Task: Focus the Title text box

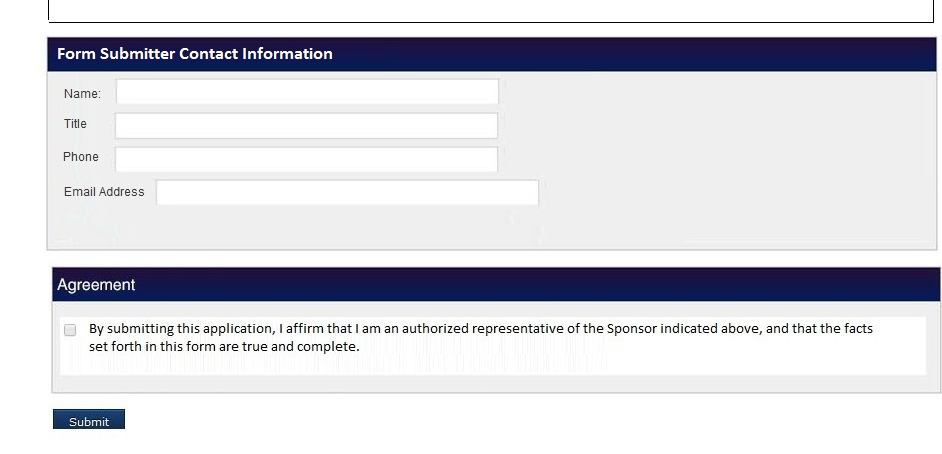Action: point(306,125)
